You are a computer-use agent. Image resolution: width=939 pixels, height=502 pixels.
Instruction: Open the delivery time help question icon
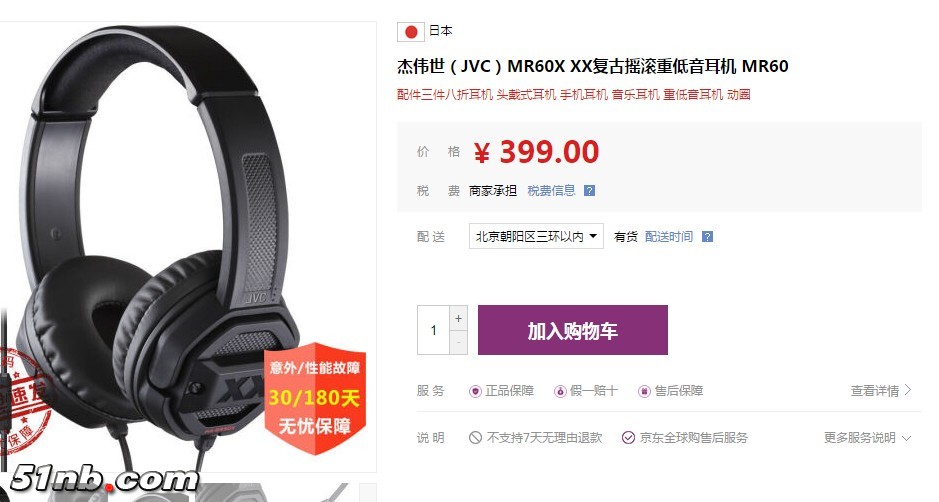(x=707, y=237)
